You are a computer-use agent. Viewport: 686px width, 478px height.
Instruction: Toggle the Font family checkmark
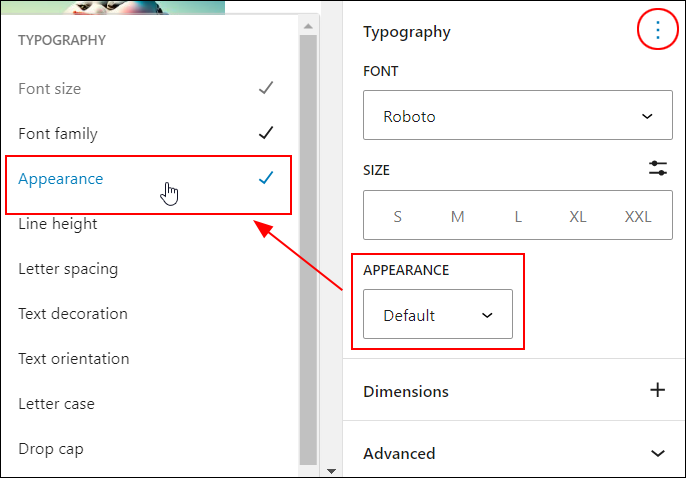tap(266, 133)
